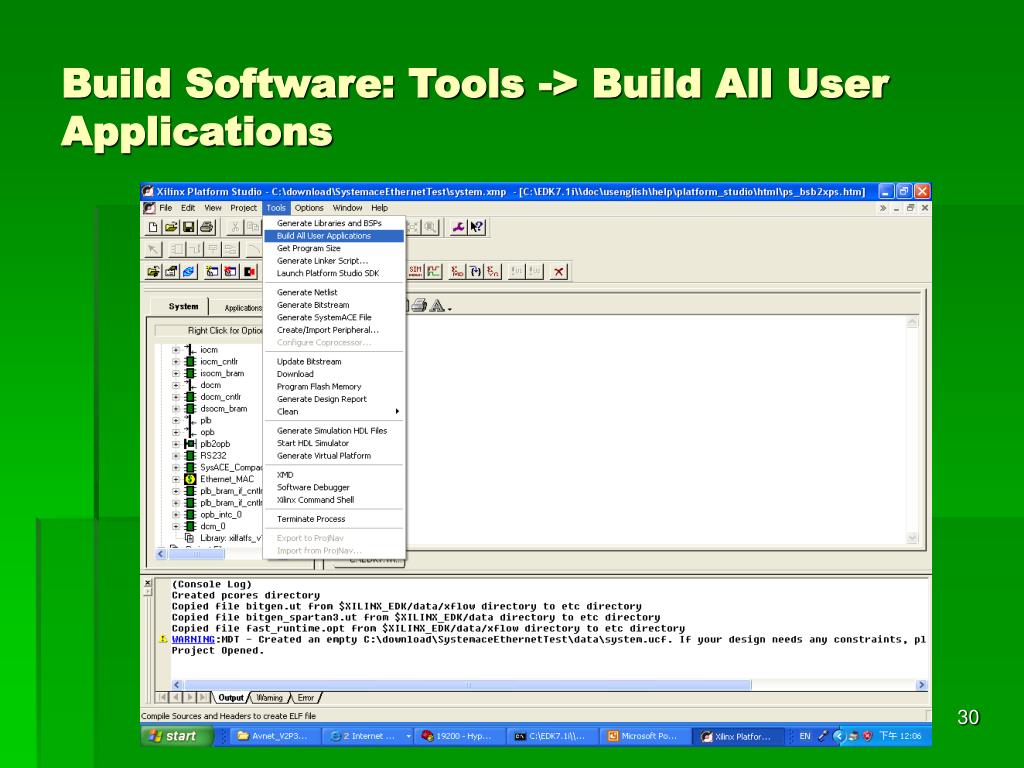Expand the RS232 tree node
This screenshot has height=768, width=1024.
pos(176,456)
